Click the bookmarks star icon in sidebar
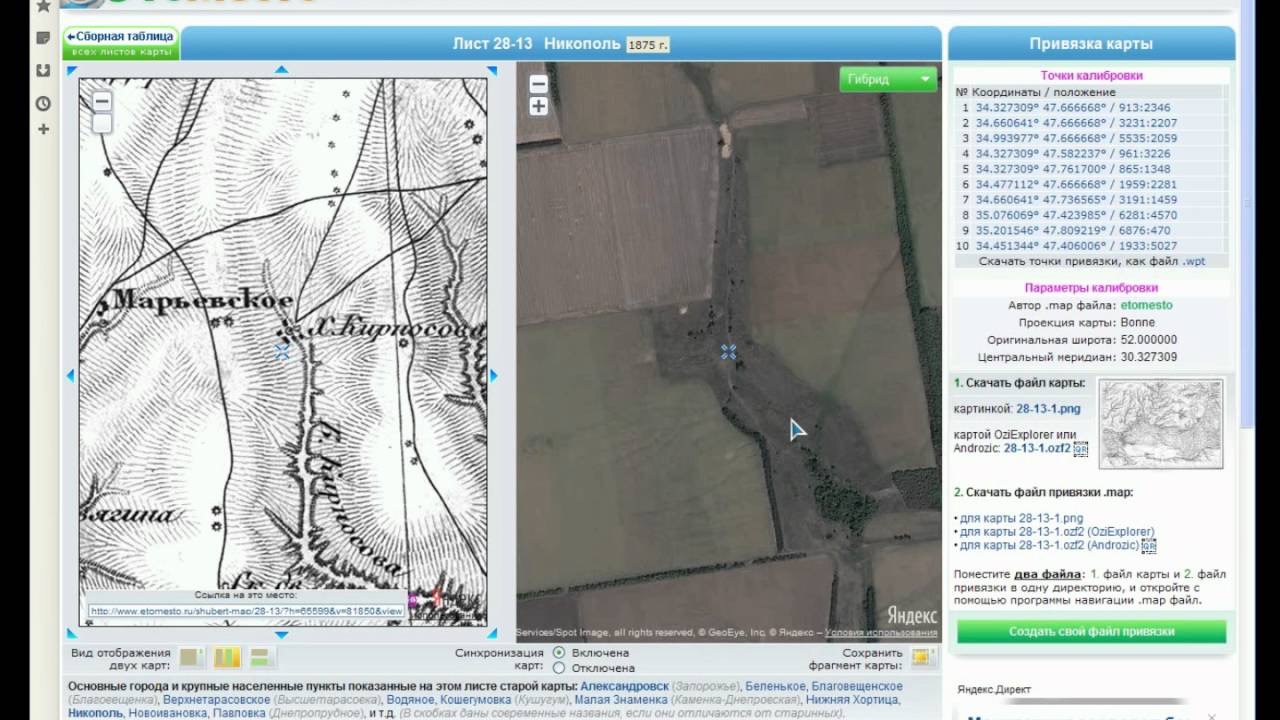This screenshot has height=720, width=1280. (43, 7)
